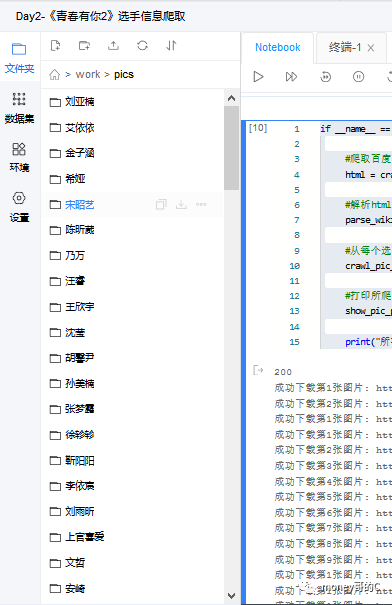Screen dimensions: 392x605
Task: Click the show_pic line 13 of code
Action: pos(368,311)
